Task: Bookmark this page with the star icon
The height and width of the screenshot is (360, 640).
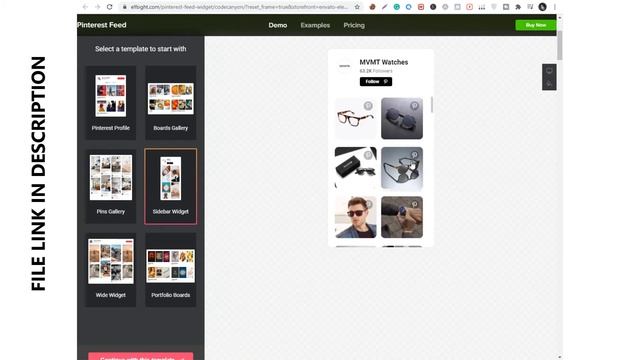Action: (357, 7)
